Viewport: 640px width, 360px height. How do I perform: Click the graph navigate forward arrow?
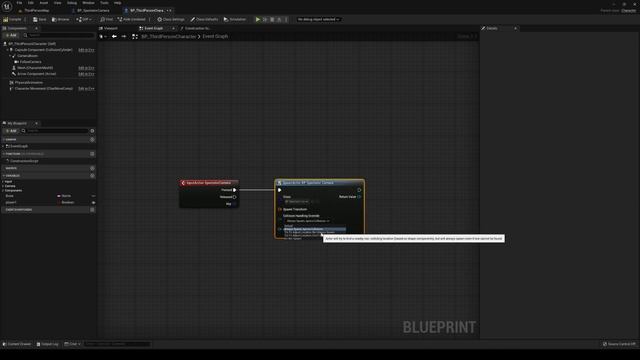point(124,36)
